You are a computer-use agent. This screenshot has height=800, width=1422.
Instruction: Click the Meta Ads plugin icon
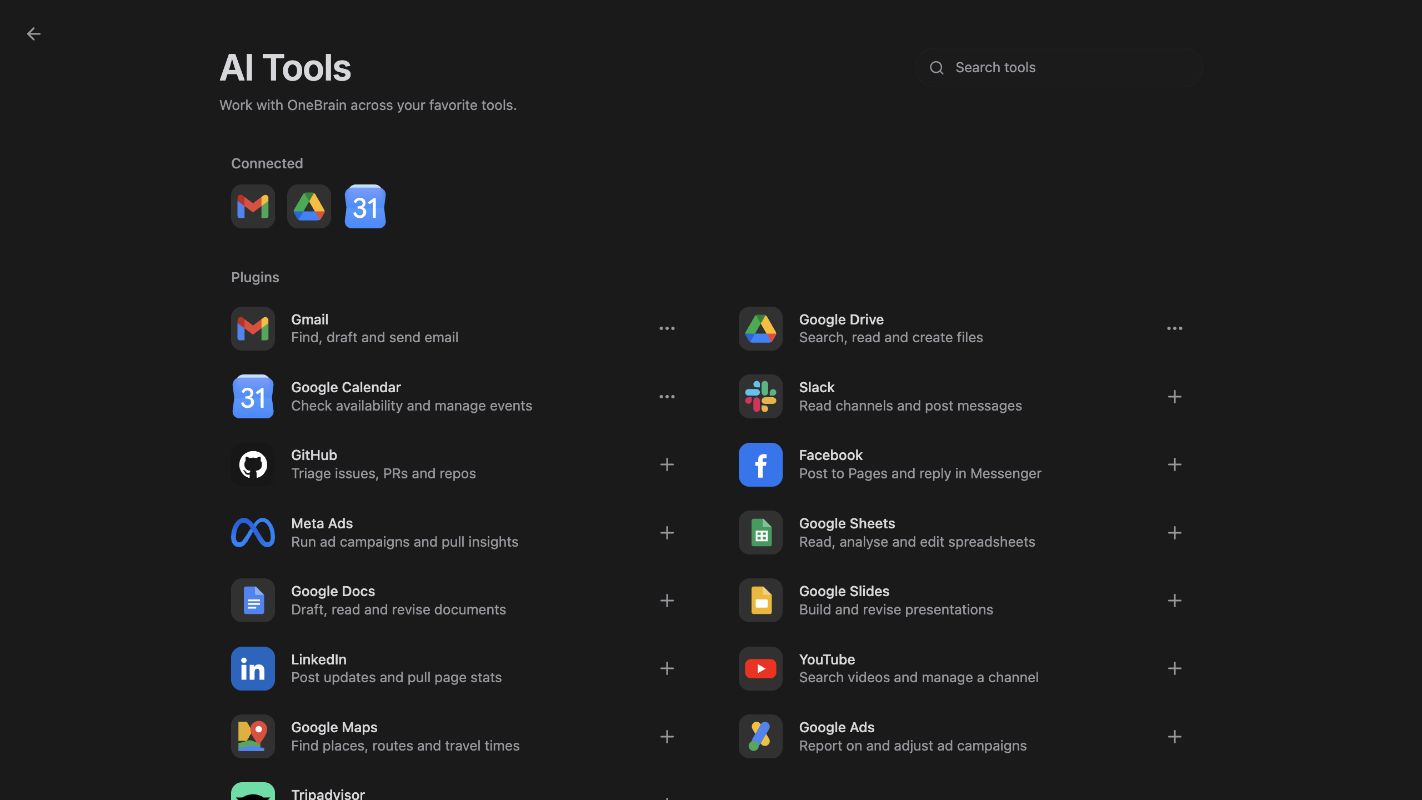click(253, 532)
